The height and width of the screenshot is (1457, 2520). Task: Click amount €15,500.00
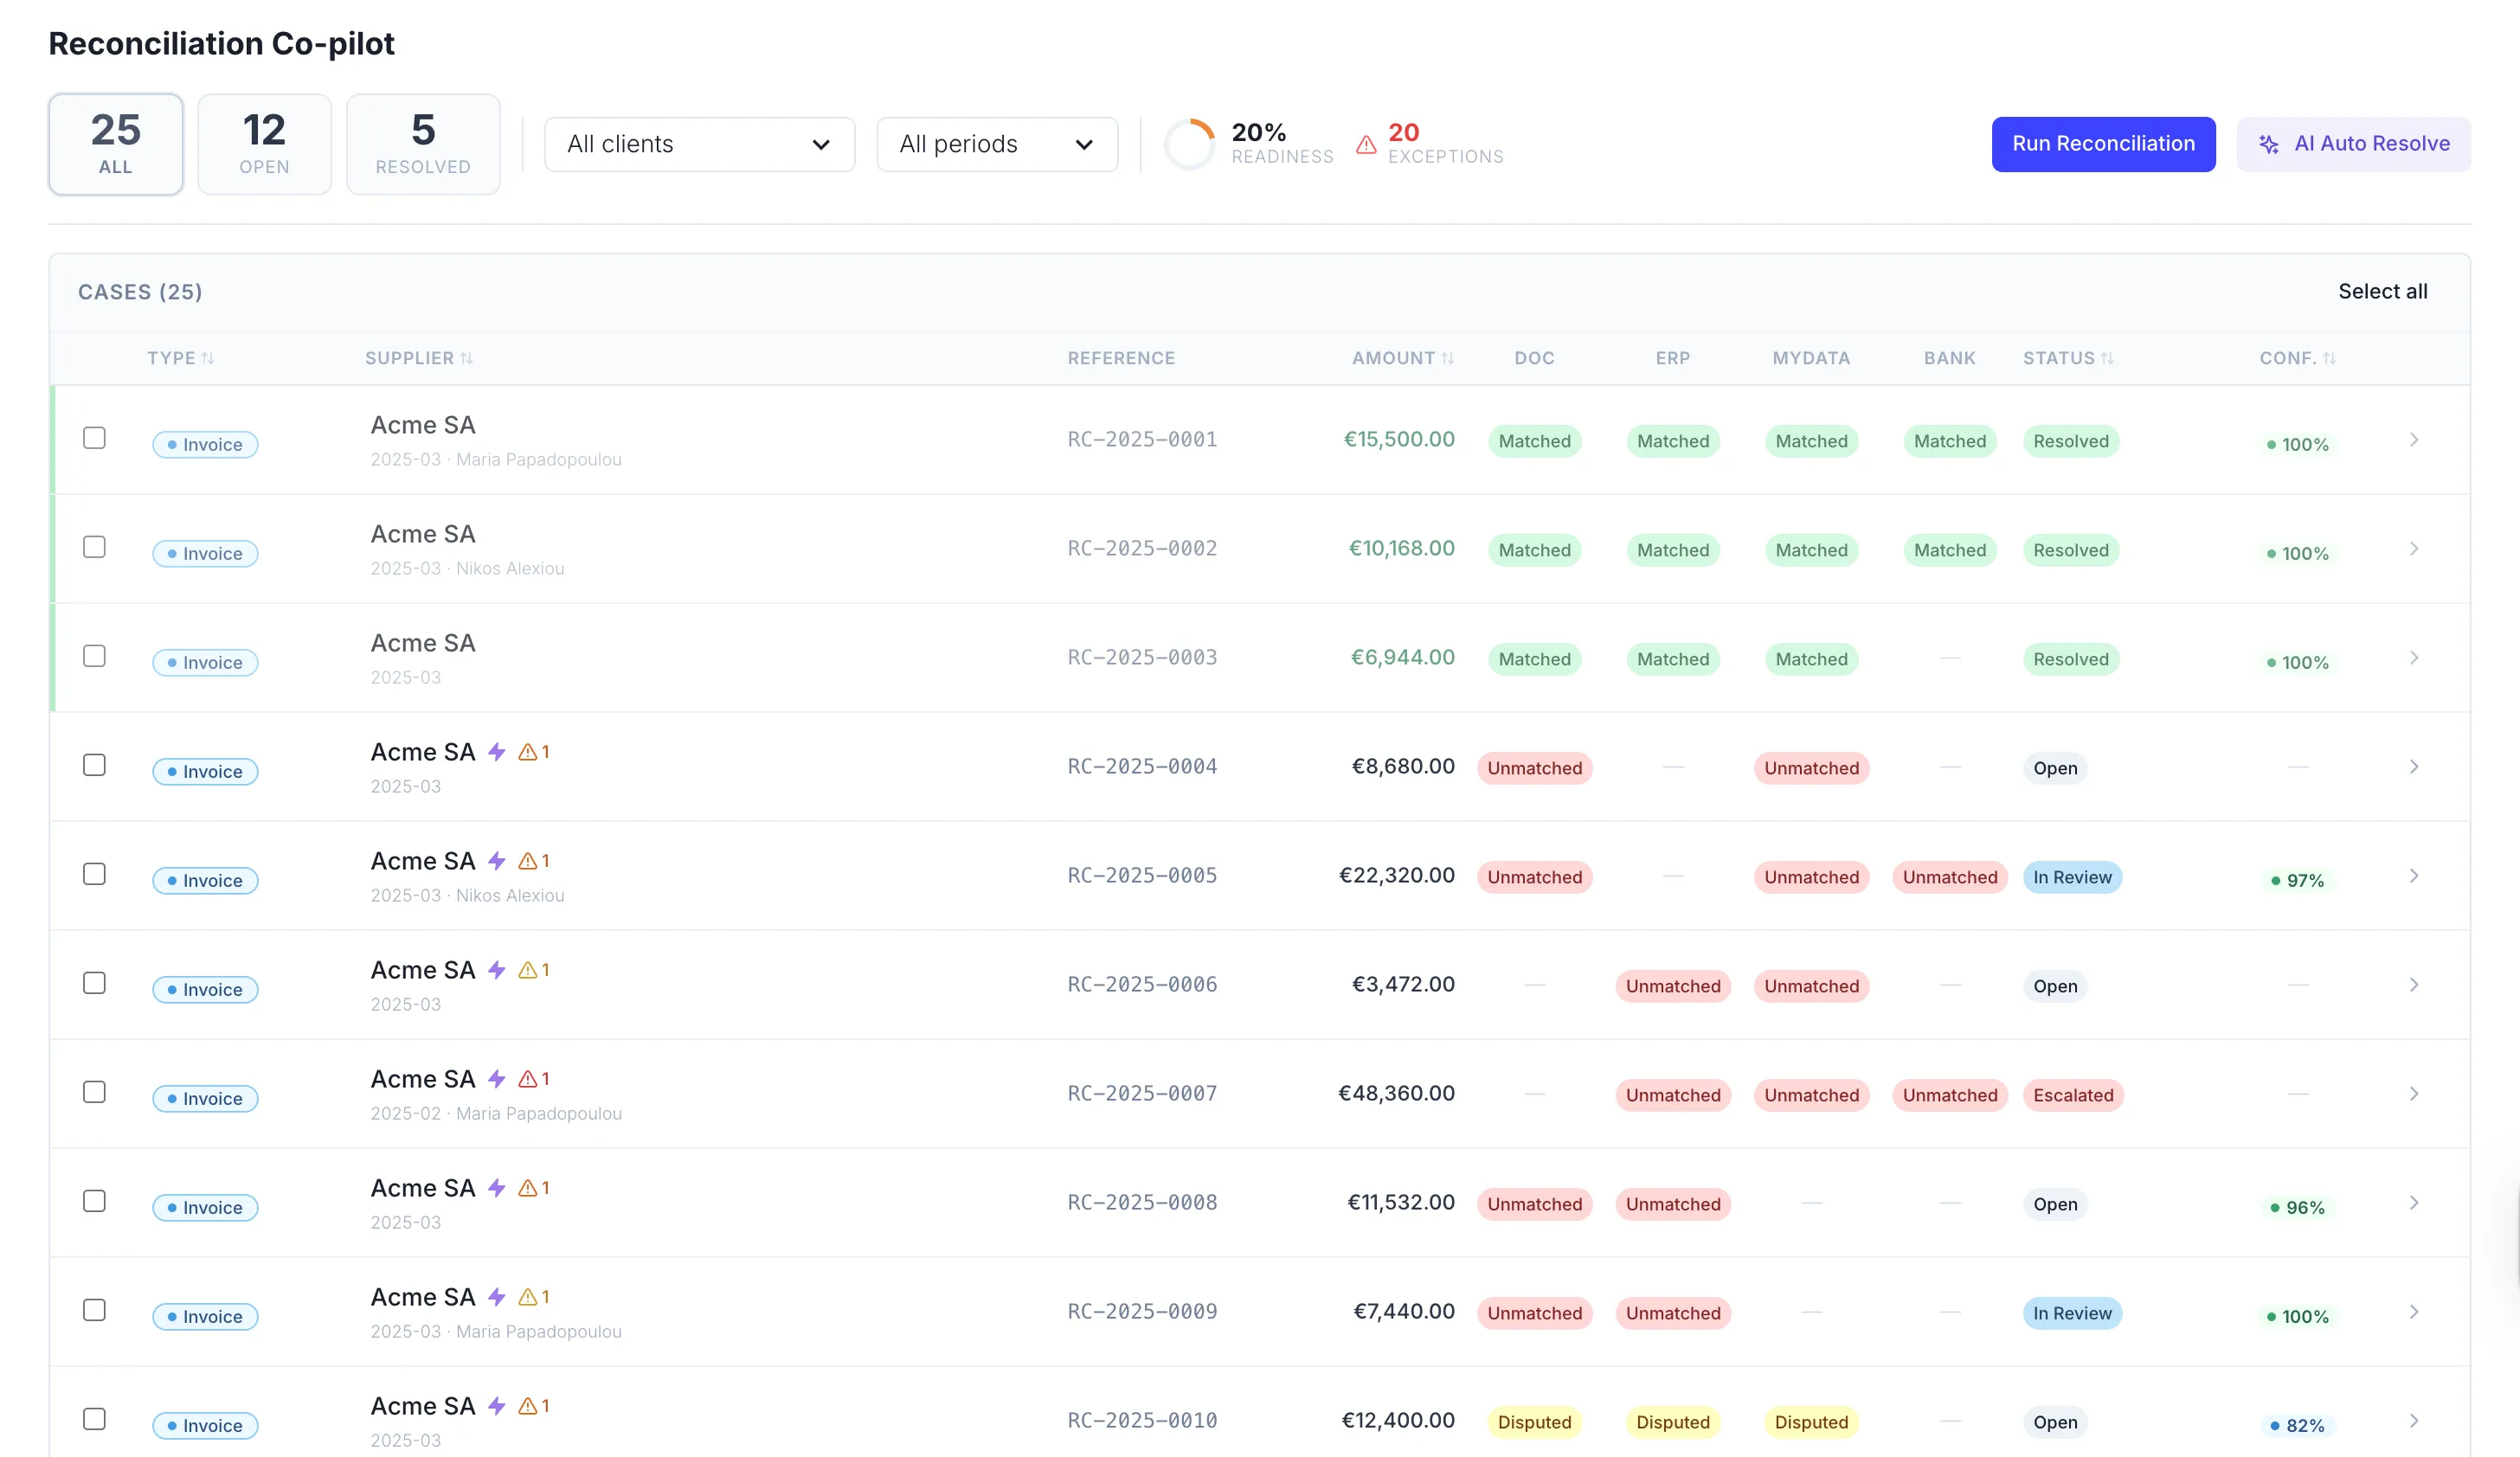[x=1399, y=439]
